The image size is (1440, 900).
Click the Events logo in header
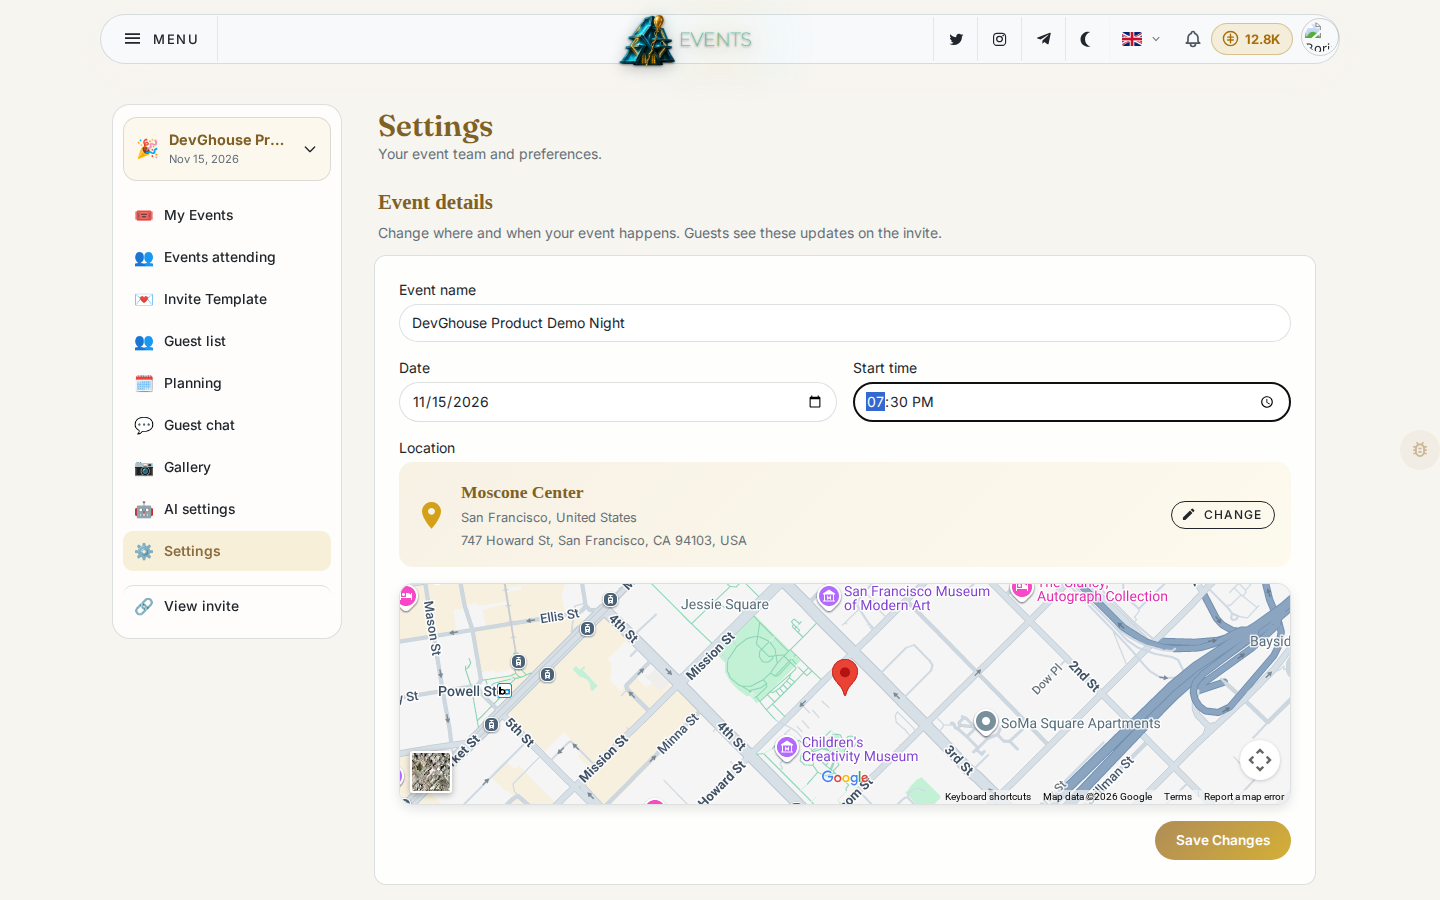(686, 40)
